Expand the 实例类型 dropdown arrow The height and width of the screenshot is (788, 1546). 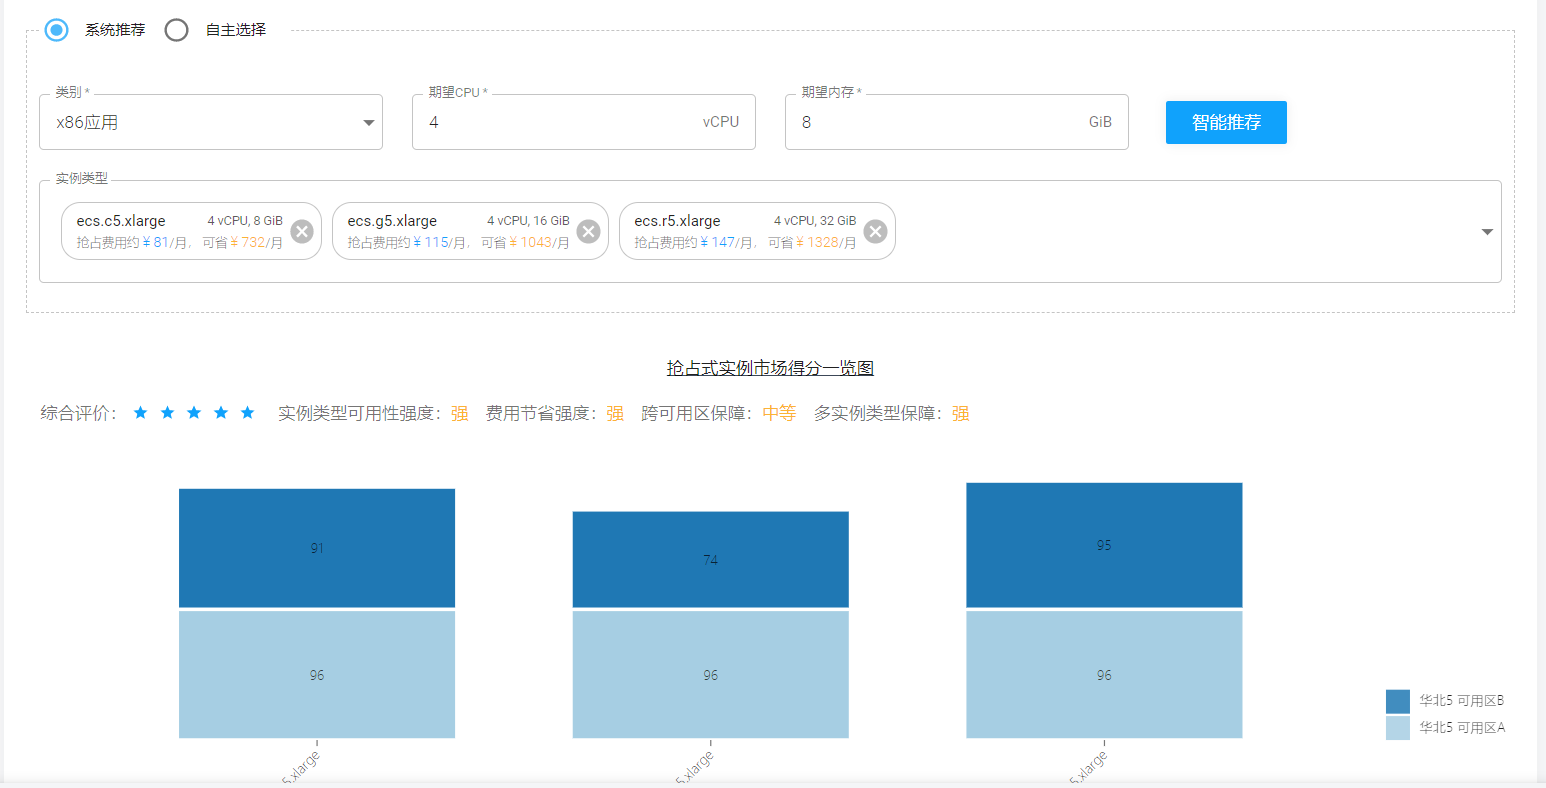click(x=1487, y=232)
